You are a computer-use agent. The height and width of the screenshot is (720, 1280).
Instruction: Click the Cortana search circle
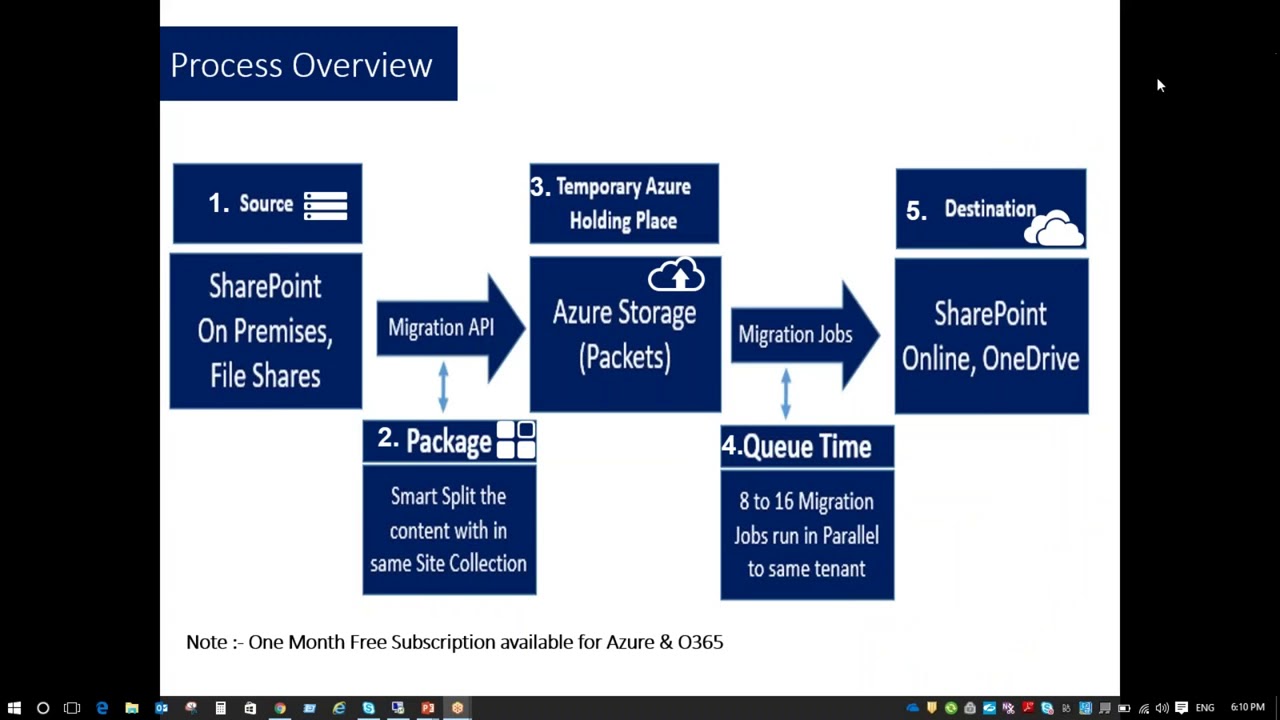tap(43, 708)
